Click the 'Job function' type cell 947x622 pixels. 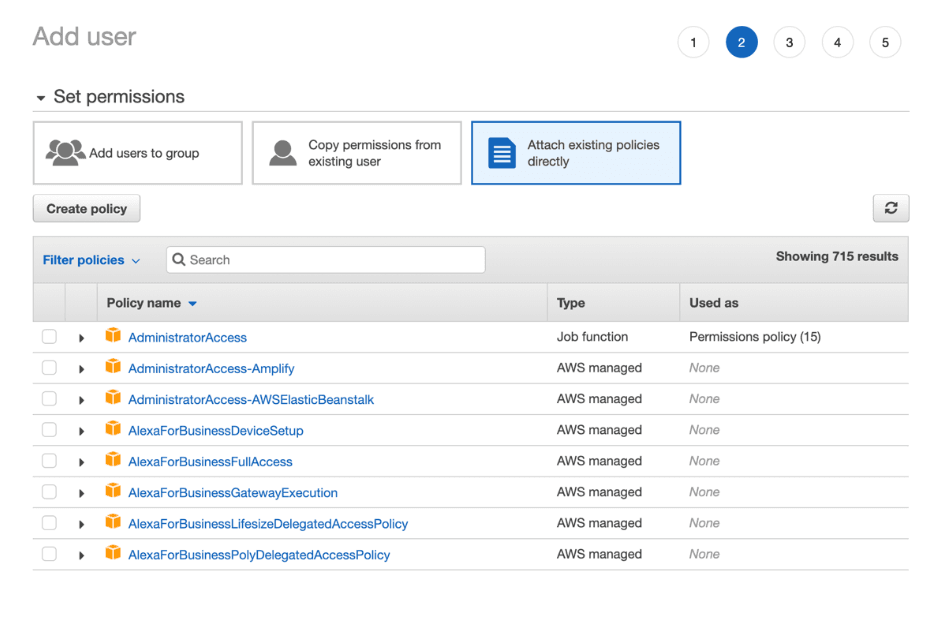592,336
